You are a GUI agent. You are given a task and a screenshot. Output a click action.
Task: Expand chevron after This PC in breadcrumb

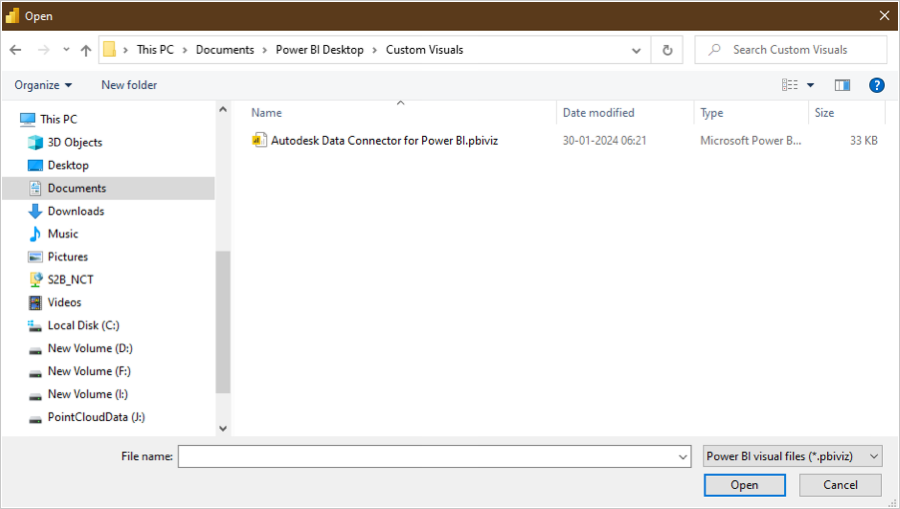(185, 50)
